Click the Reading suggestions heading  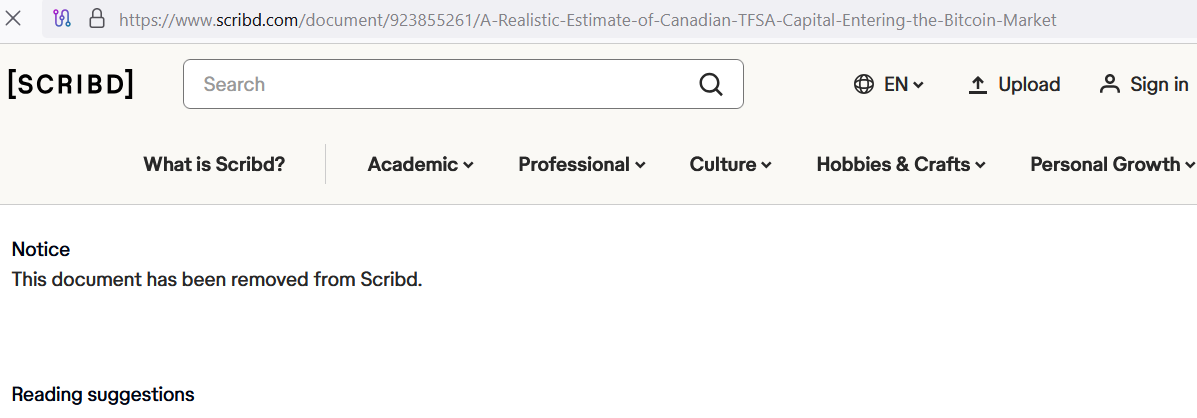coord(103,394)
